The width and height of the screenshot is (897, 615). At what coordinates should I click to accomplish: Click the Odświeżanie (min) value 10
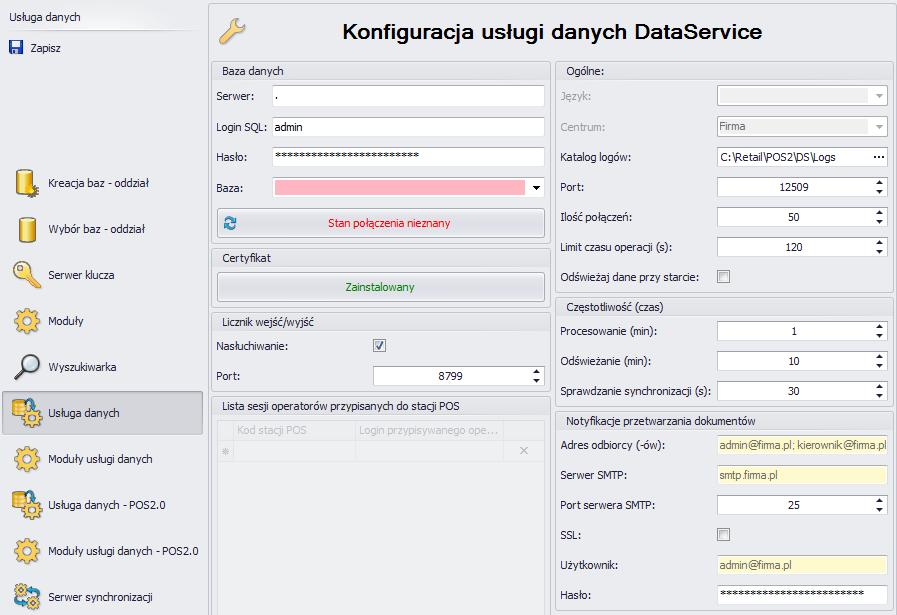pos(795,361)
